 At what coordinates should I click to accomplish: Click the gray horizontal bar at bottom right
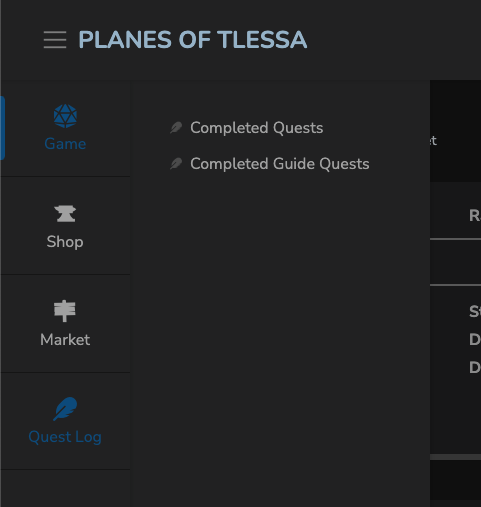coord(455,457)
